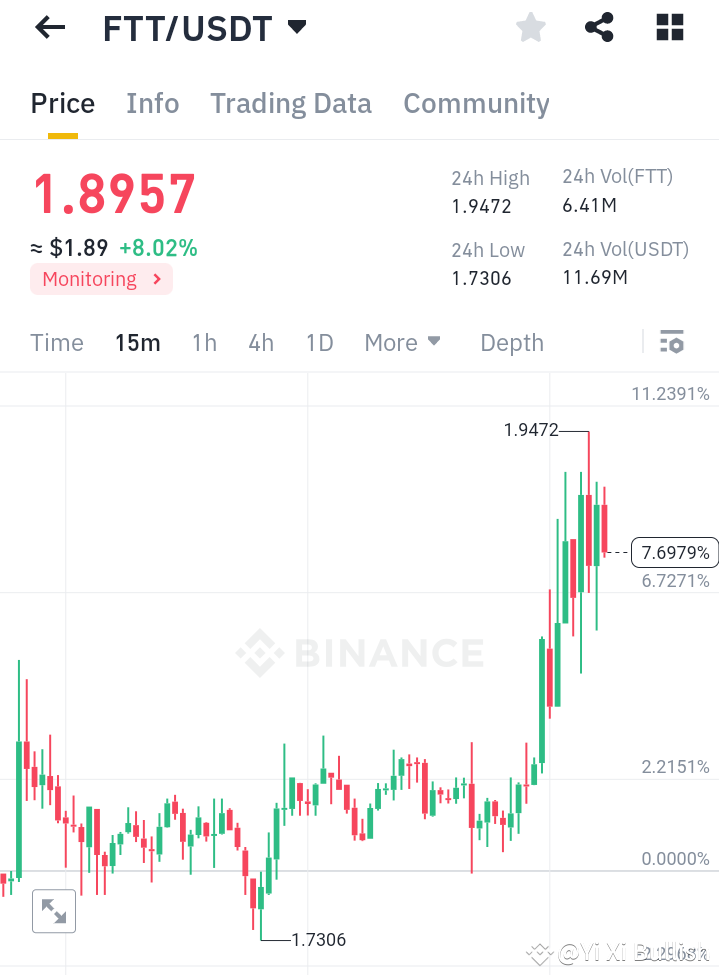Open the Info section
The height and width of the screenshot is (975, 719).
[152, 103]
